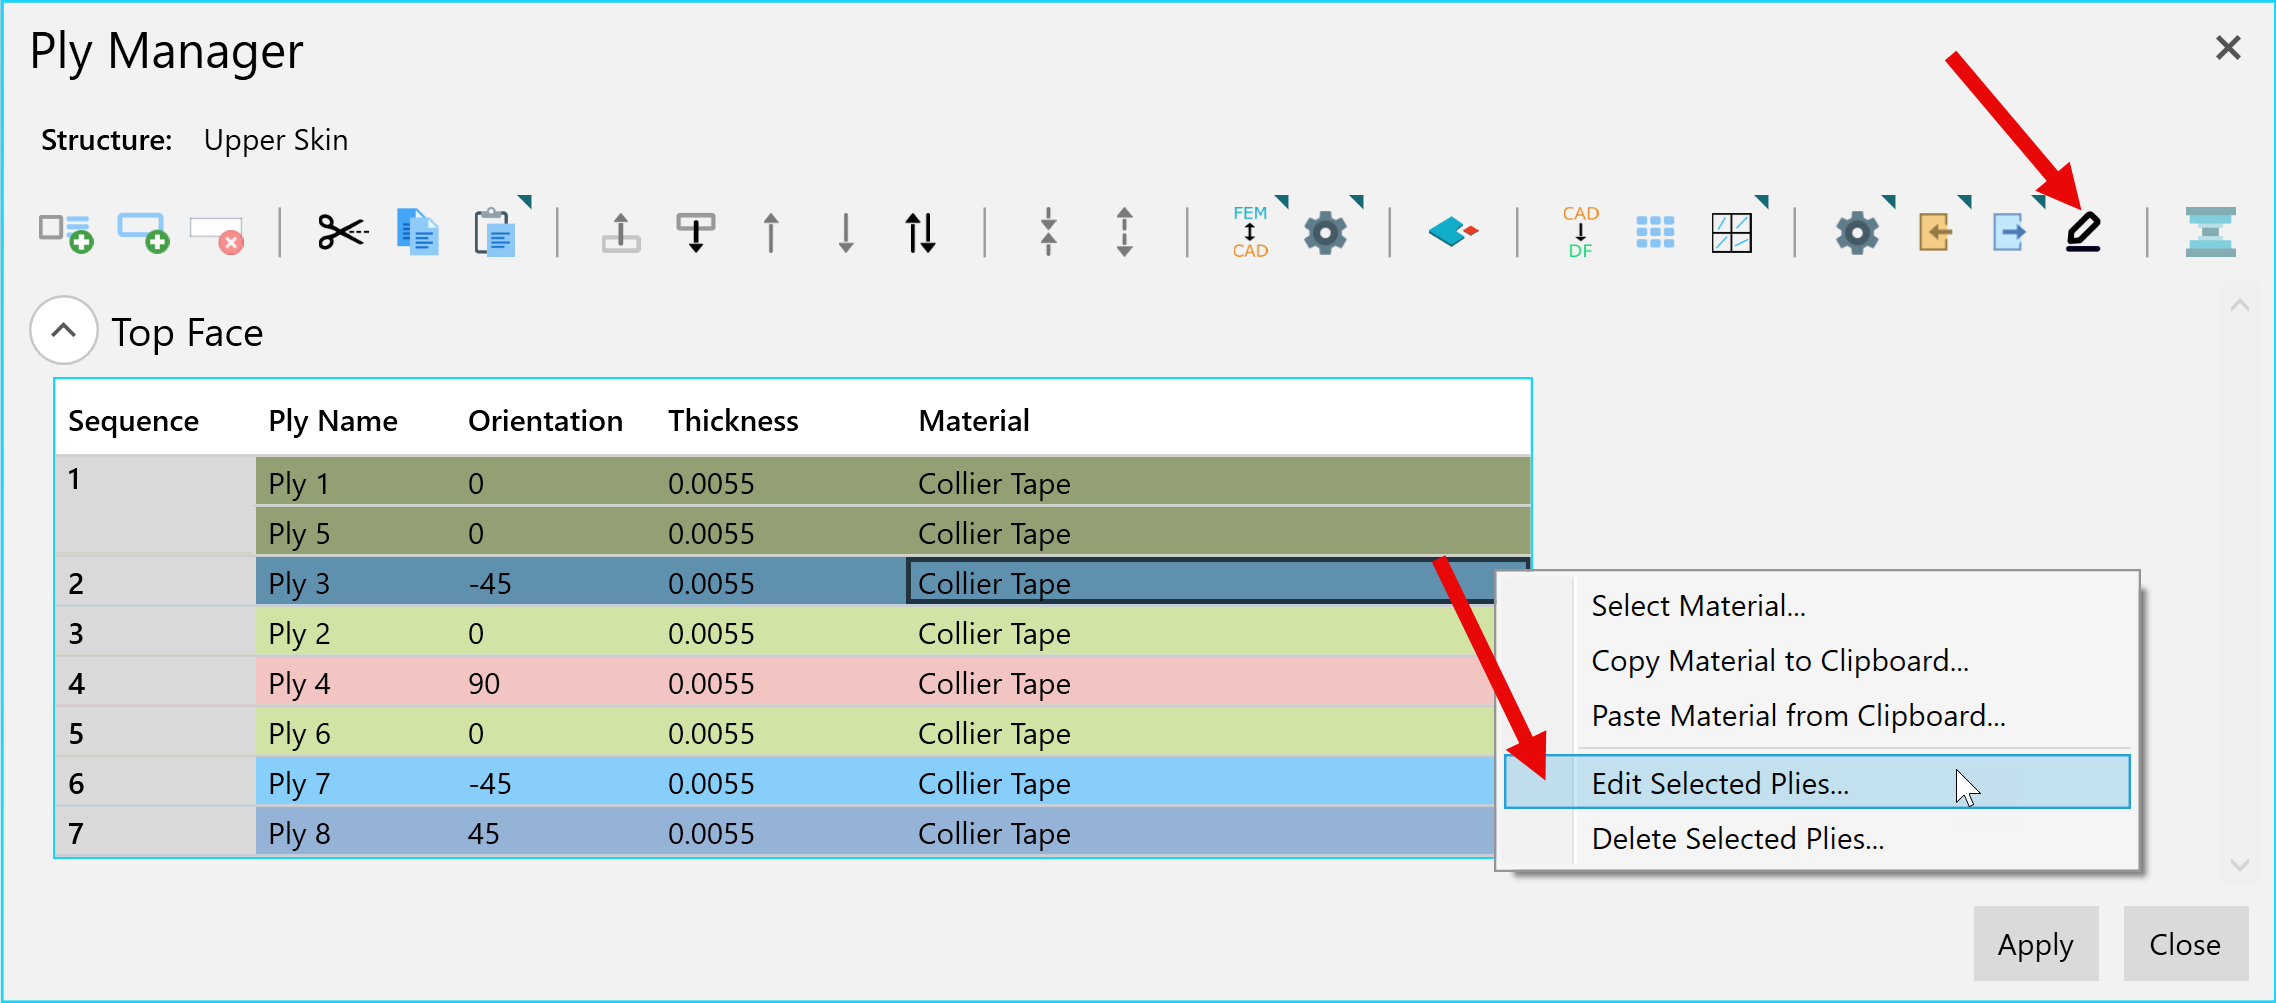Click the blue export arrow icon

click(2009, 232)
